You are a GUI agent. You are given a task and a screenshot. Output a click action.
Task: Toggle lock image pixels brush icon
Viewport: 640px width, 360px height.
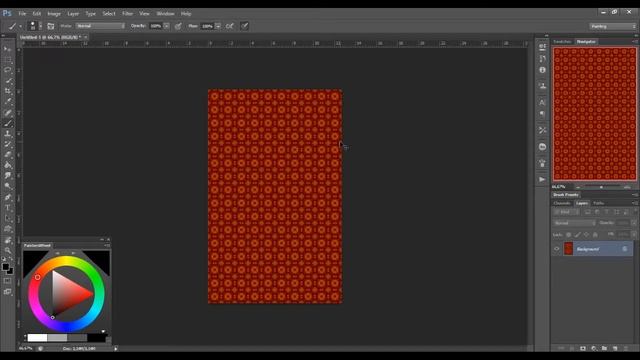(577, 235)
